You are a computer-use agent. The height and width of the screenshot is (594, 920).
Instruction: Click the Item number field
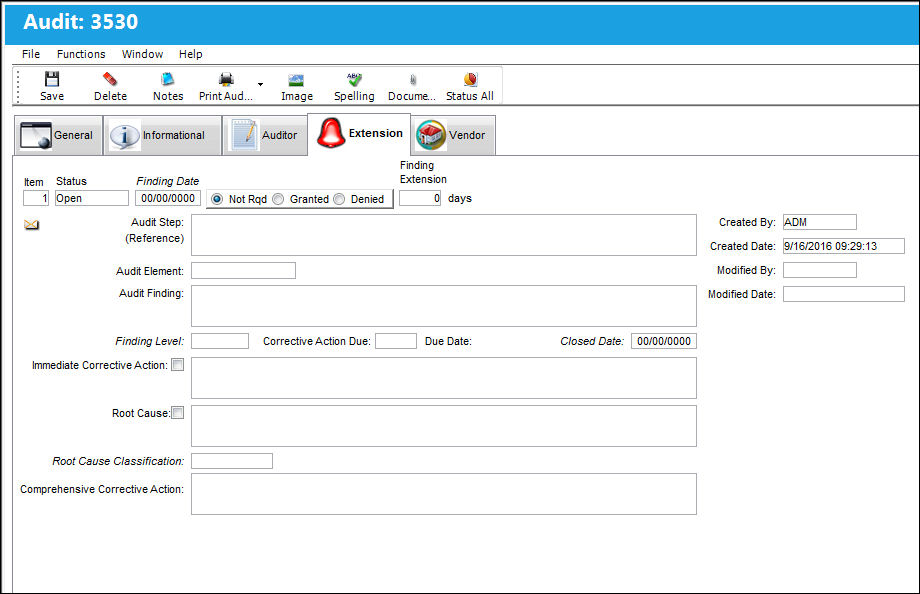36,198
